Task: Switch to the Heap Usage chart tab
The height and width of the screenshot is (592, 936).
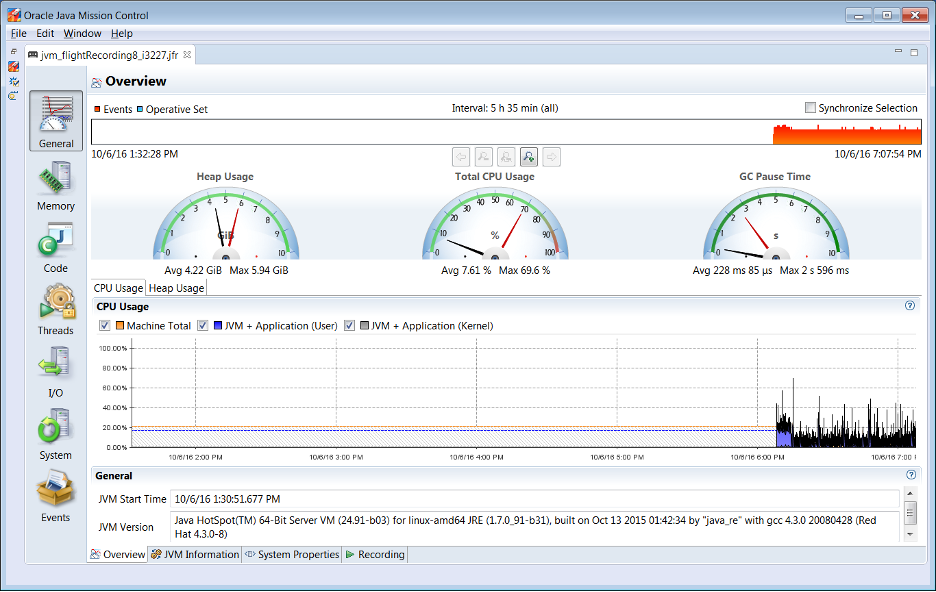Action: tap(177, 288)
